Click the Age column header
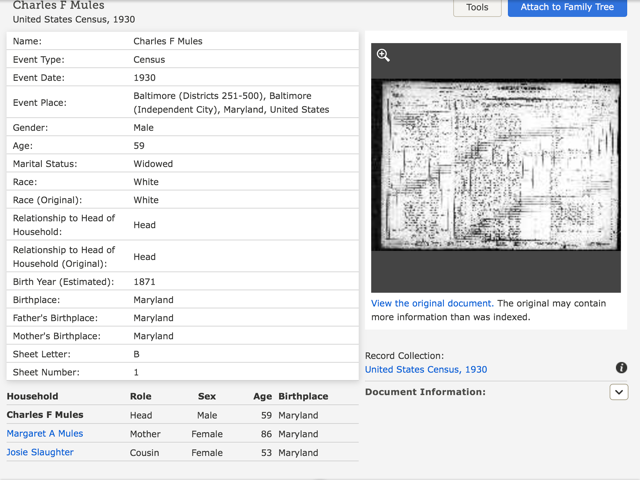Viewport: 640px width, 480px height. [x=262, y=396]
